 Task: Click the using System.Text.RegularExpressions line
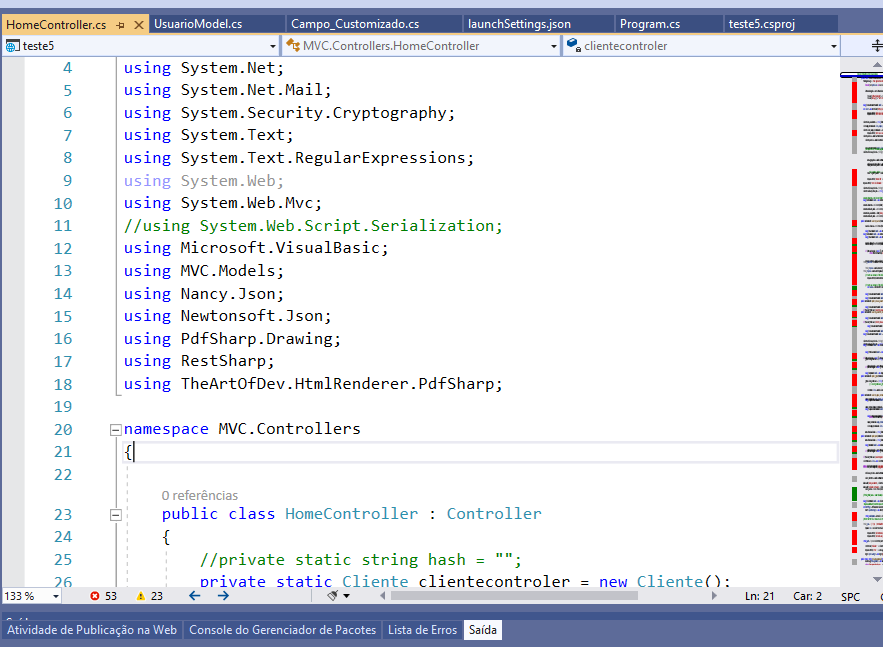298,158
